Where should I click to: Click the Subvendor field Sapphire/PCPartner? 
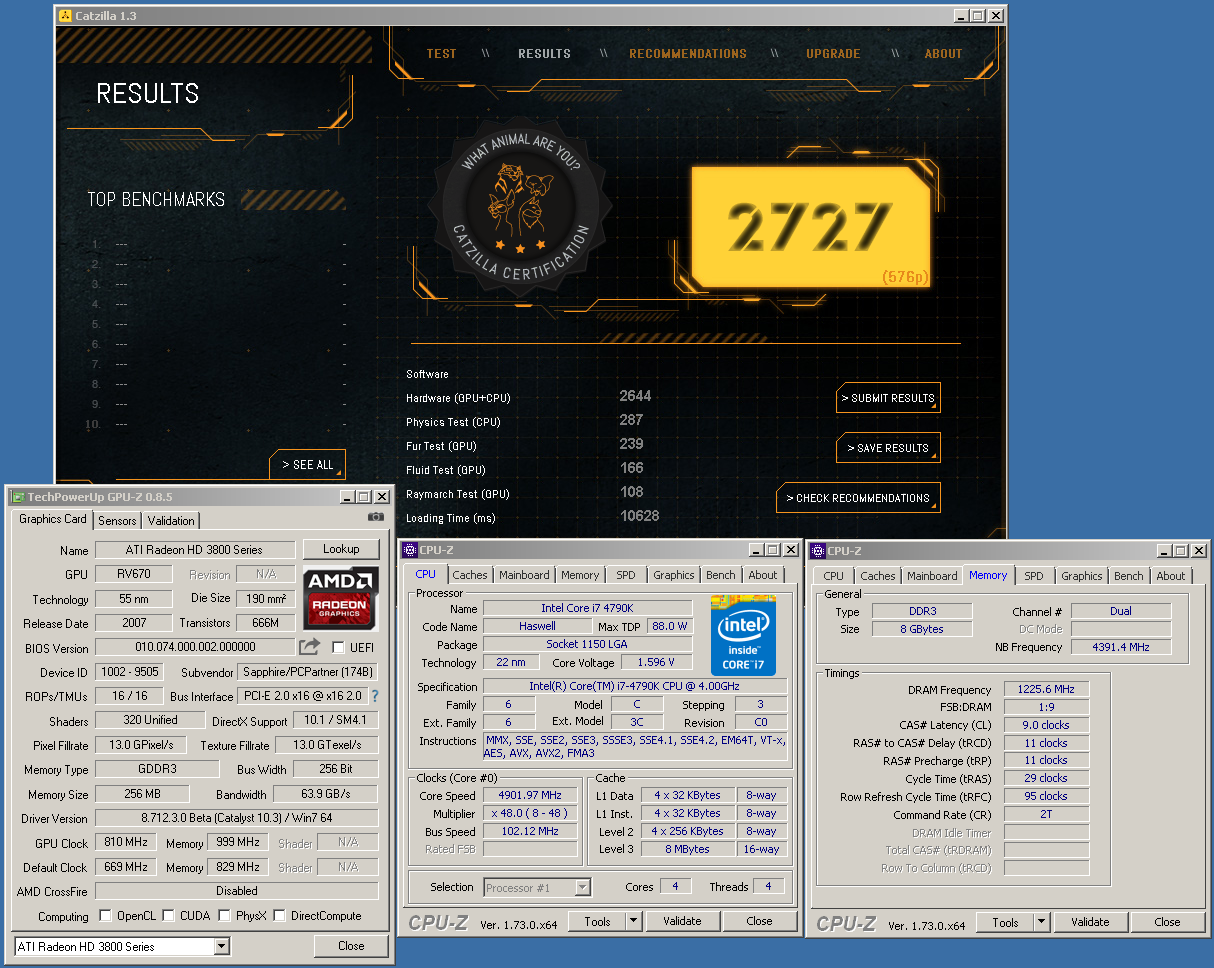pyautogui.click(x=308, y=673)
